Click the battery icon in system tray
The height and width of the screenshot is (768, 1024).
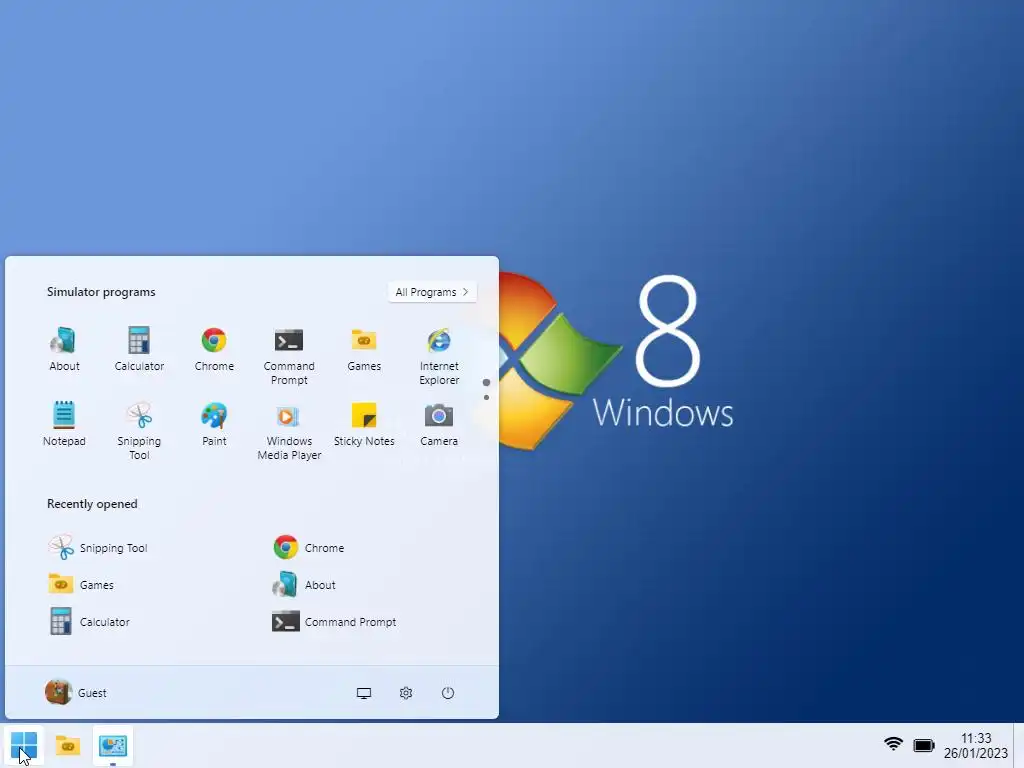[x=923, y=745]
